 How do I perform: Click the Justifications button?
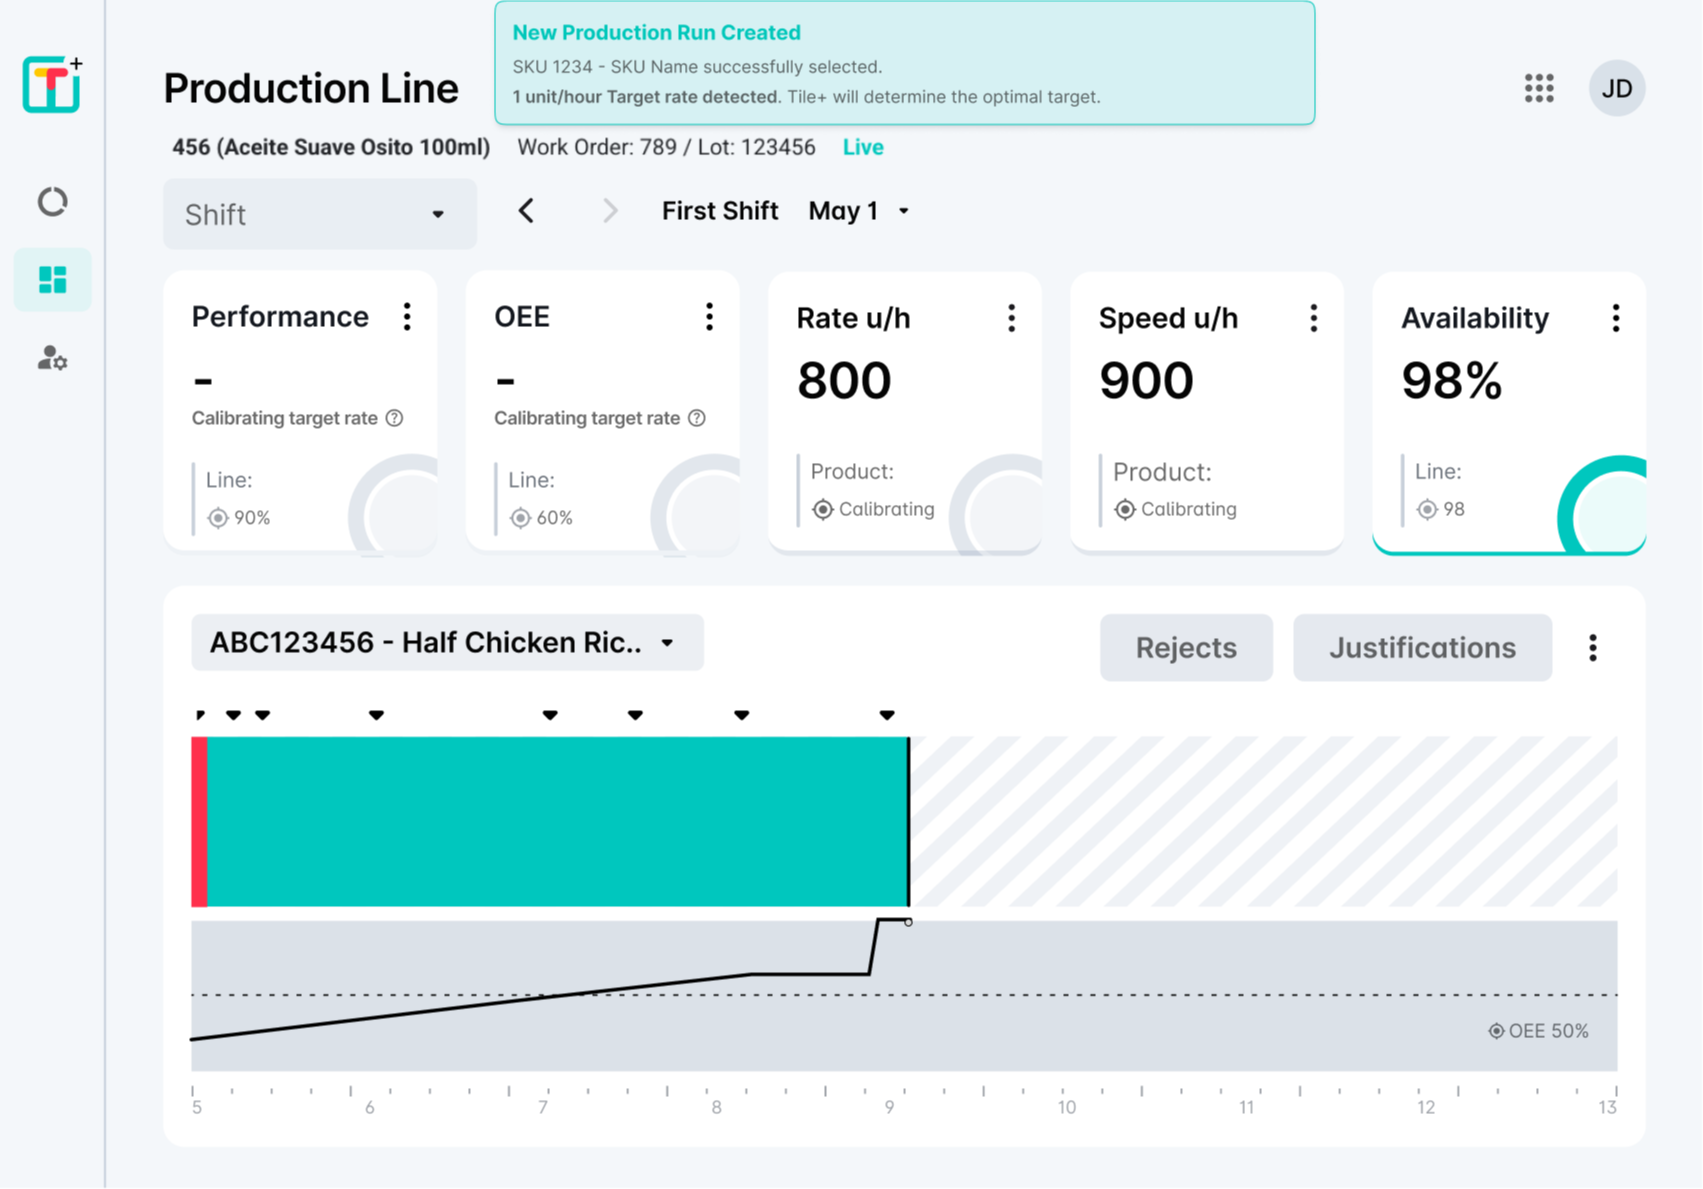point(1421,648)
